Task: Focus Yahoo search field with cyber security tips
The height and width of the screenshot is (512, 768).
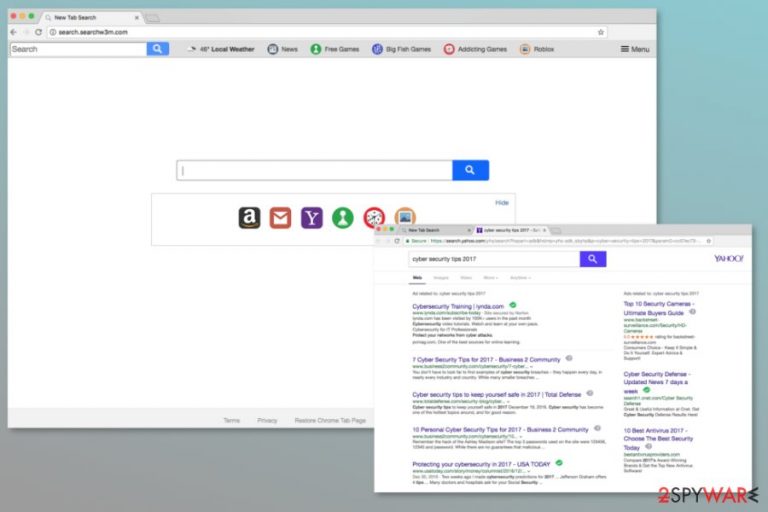Action: (x=494, y=259)
